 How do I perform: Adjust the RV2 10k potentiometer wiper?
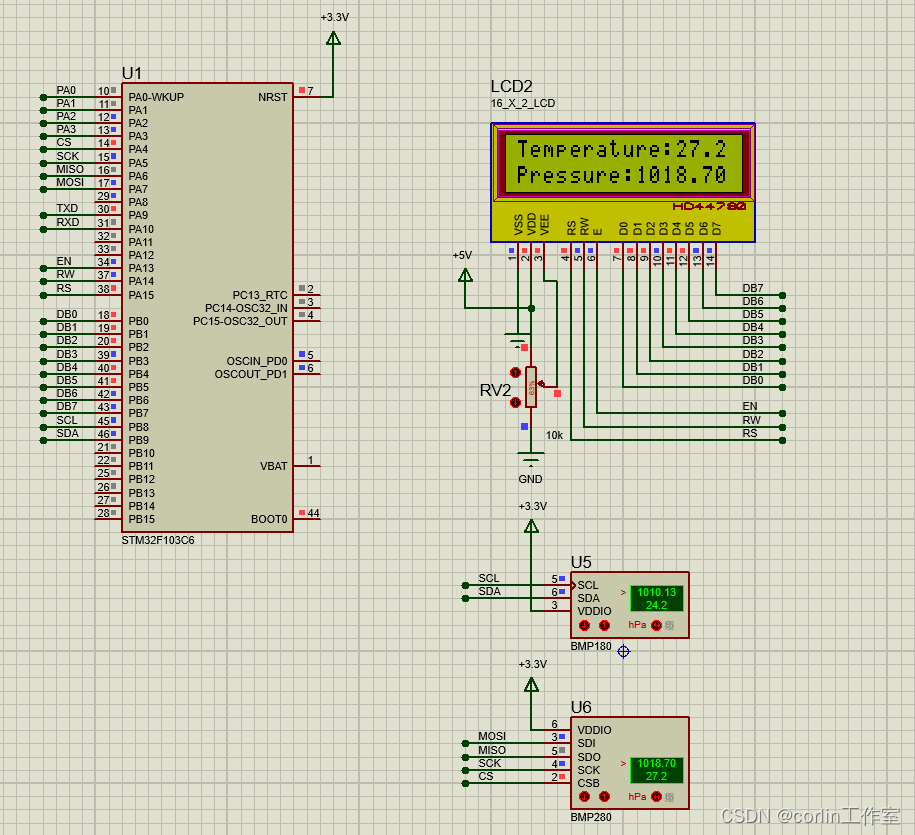pos(530,388)
